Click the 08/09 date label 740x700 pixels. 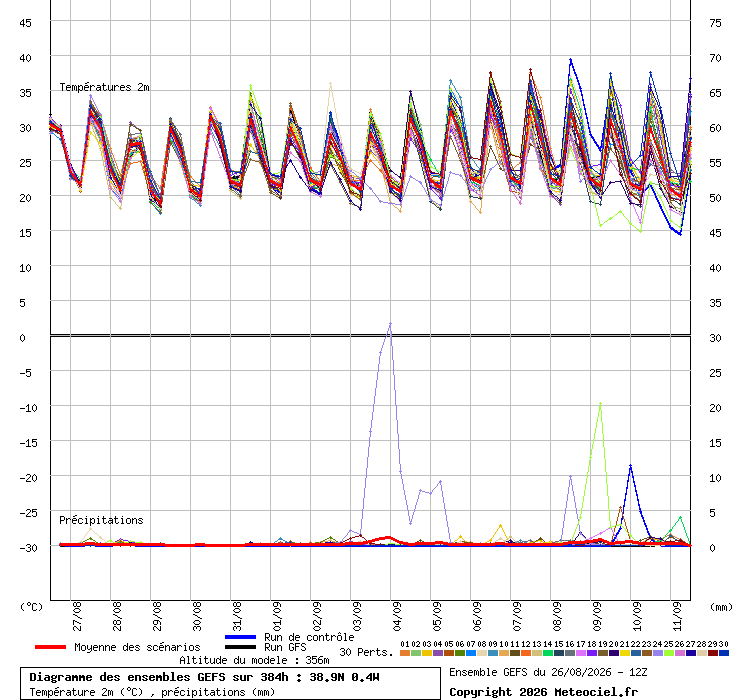557,616
